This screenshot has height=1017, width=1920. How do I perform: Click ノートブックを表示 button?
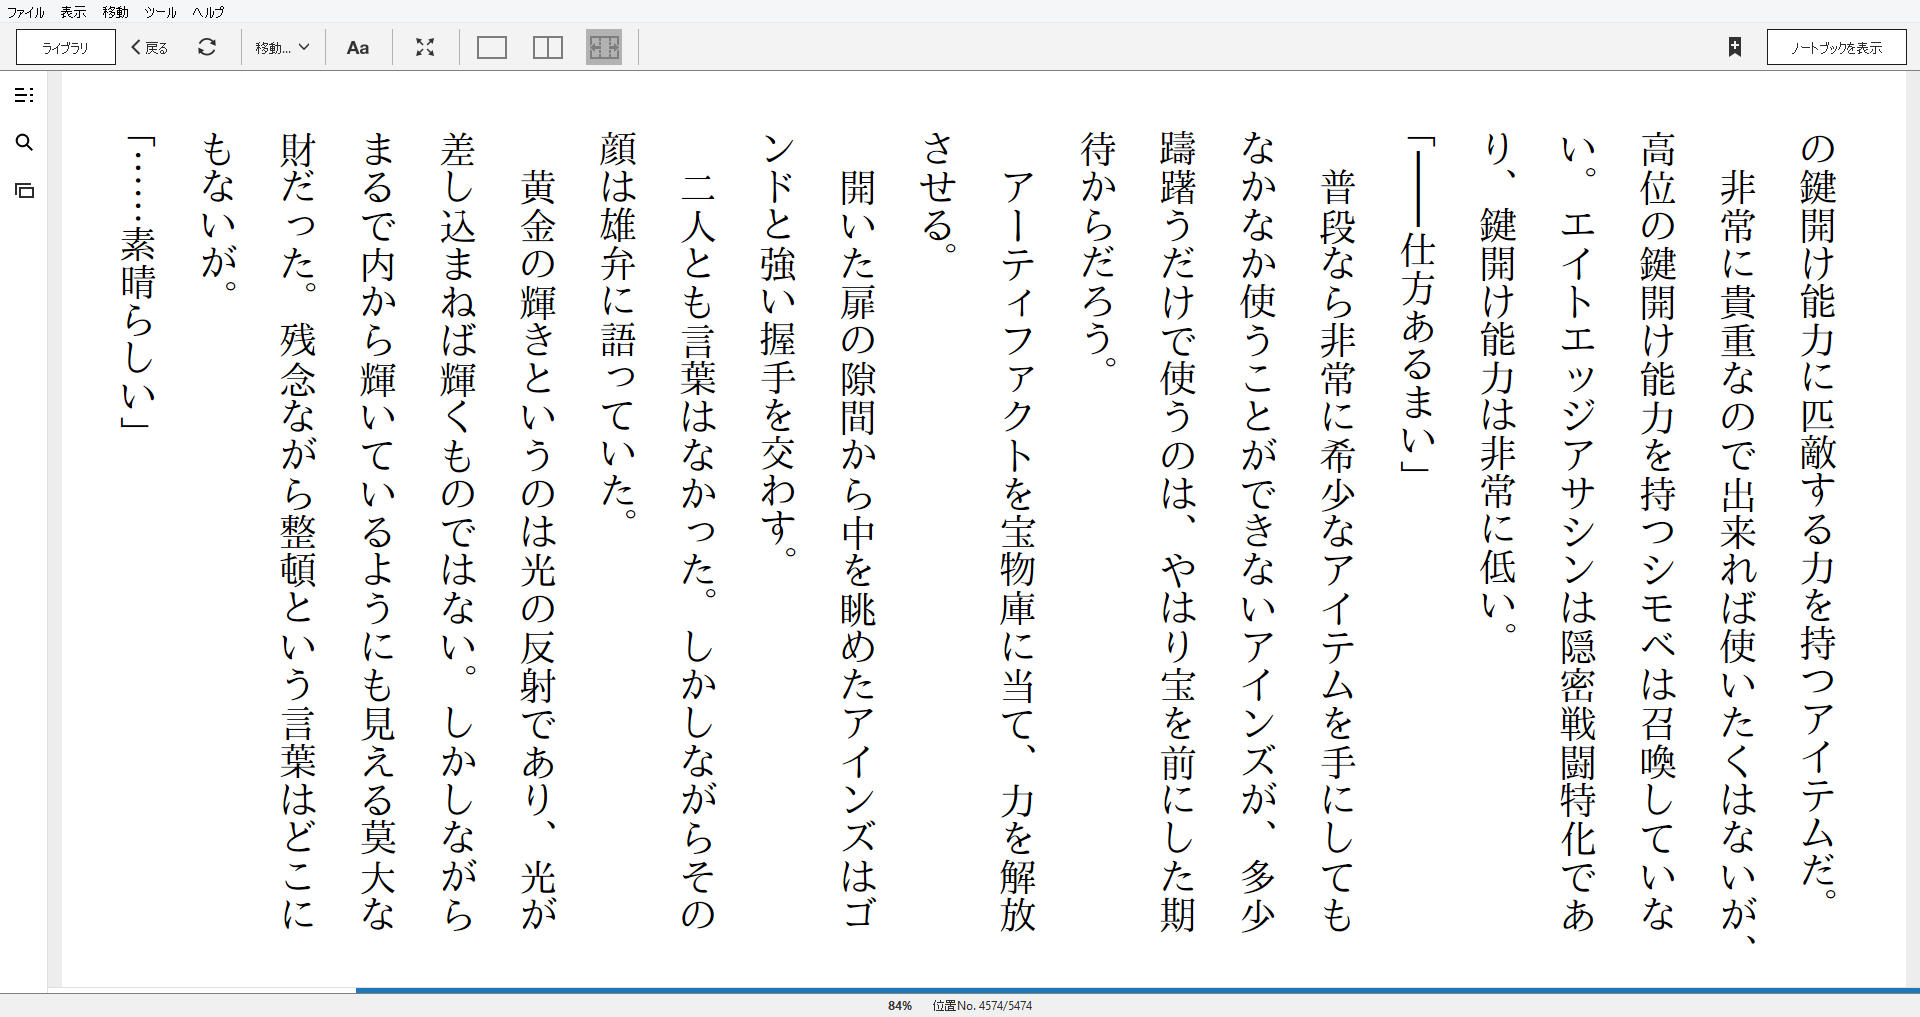point(1836,47)
